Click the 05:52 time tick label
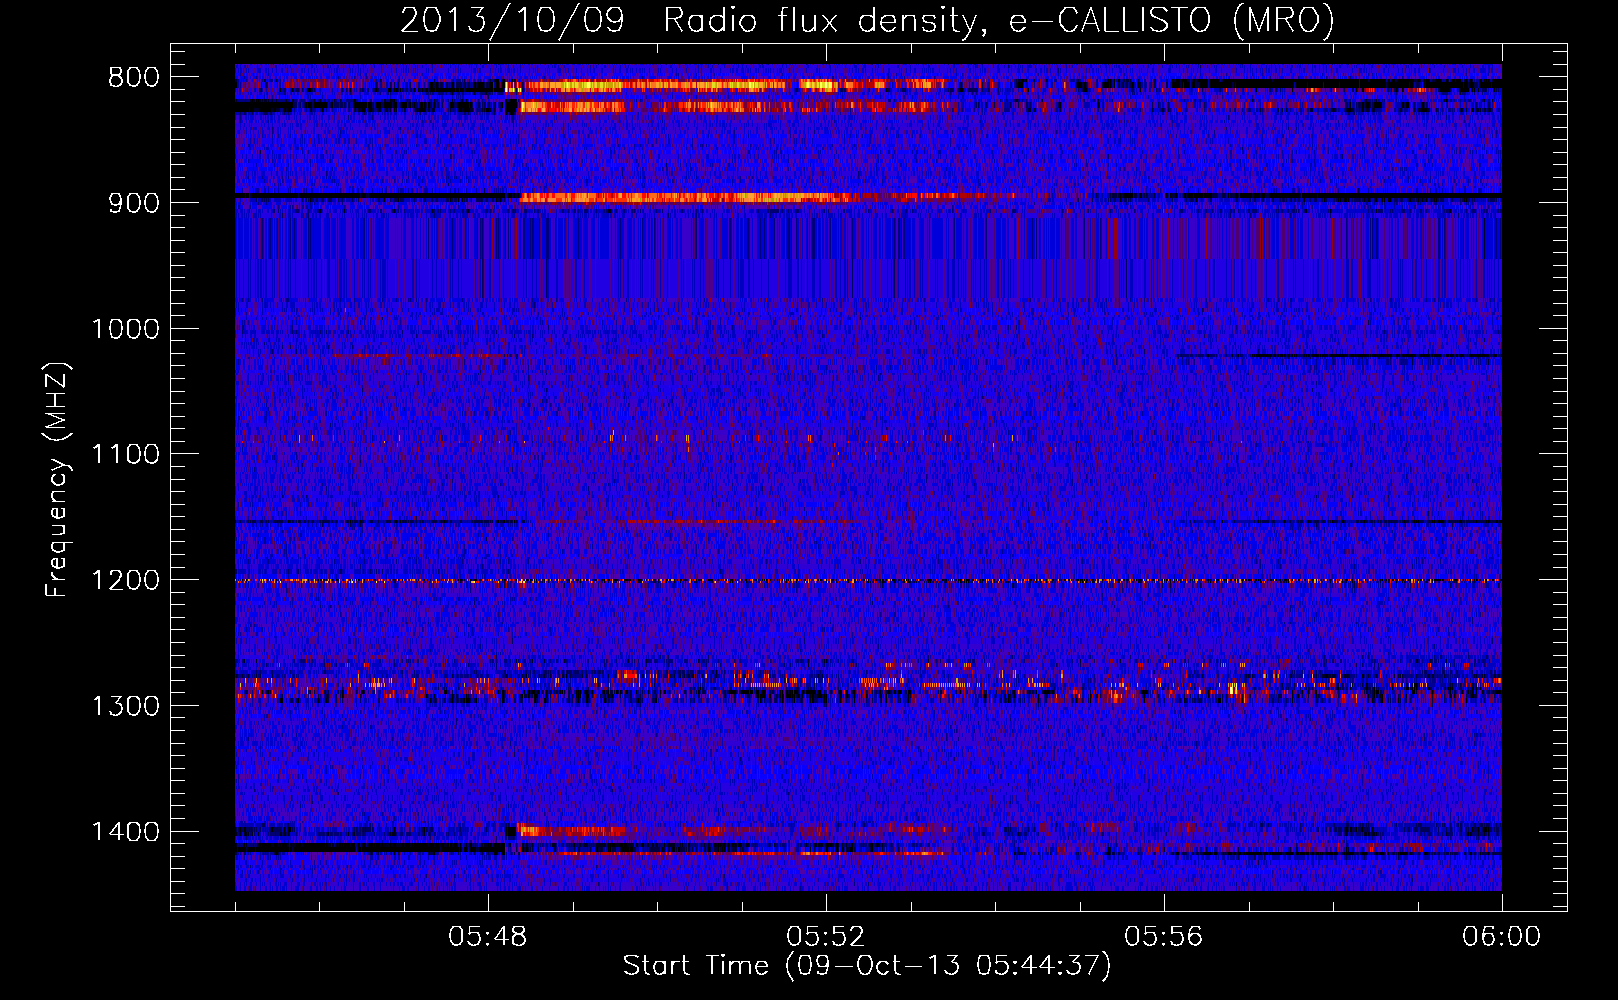The image size is (1618, 1000). [826, 937]
